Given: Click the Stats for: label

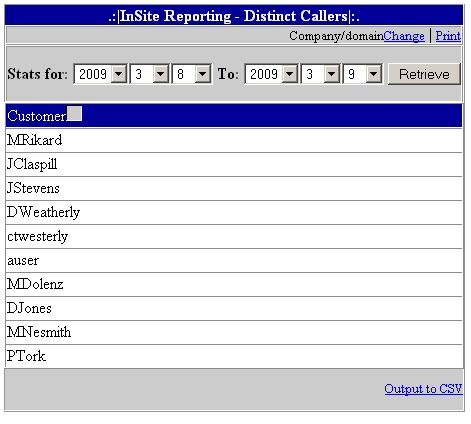Looking at the screenshot, I should (x=37, y=74).
